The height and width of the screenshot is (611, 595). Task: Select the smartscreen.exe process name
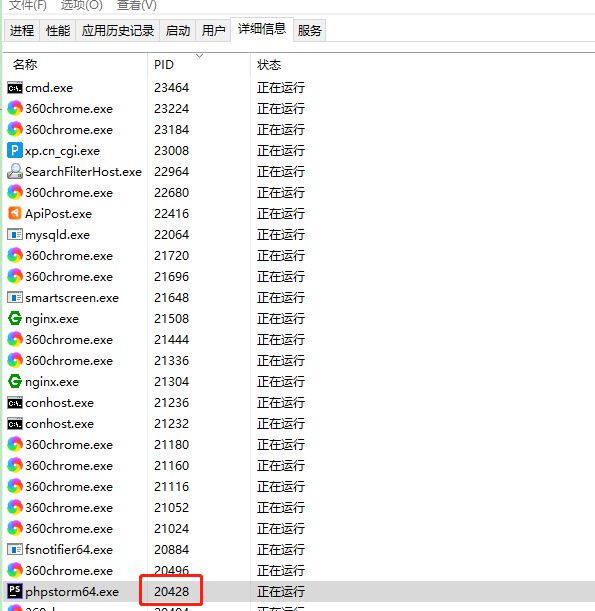[72, 298]
